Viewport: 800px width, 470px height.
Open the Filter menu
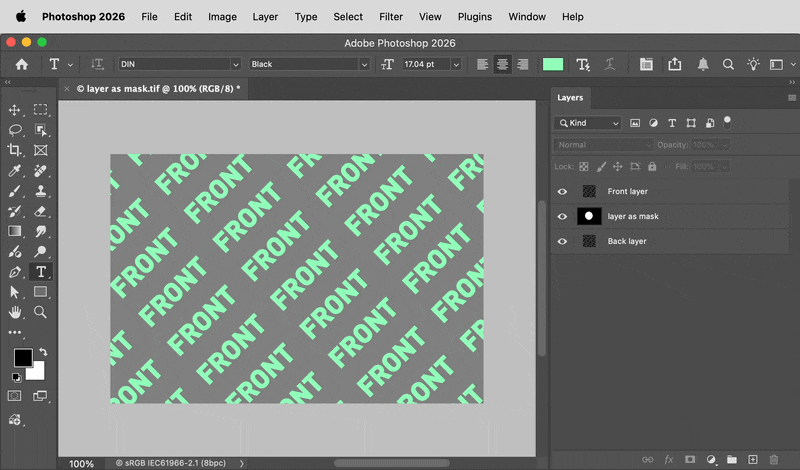(391, 17)
